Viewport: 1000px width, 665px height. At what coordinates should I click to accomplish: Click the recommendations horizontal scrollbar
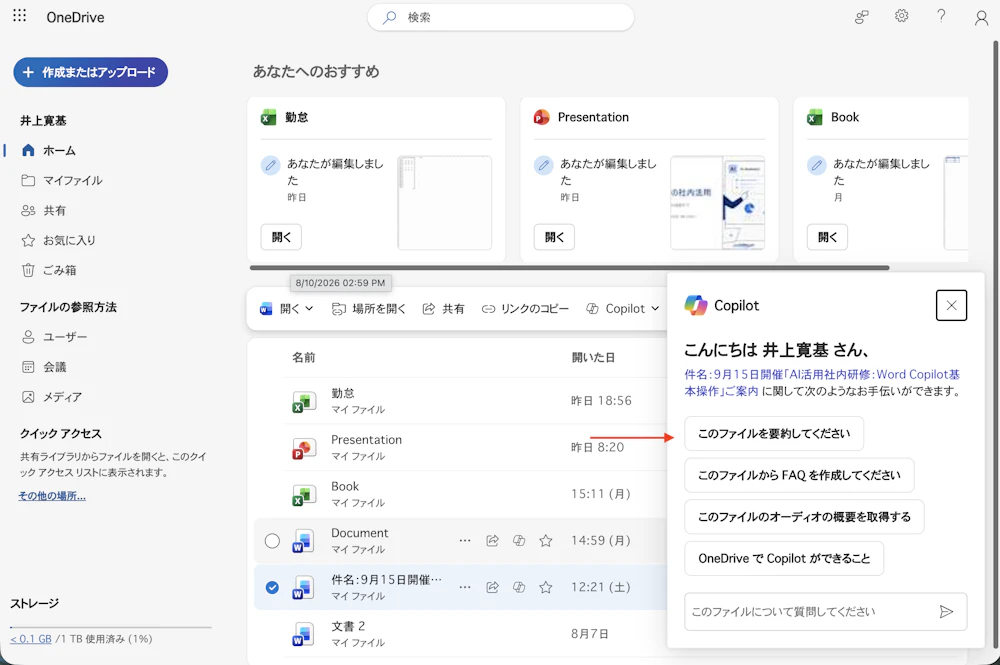click(x=570, y=268)
